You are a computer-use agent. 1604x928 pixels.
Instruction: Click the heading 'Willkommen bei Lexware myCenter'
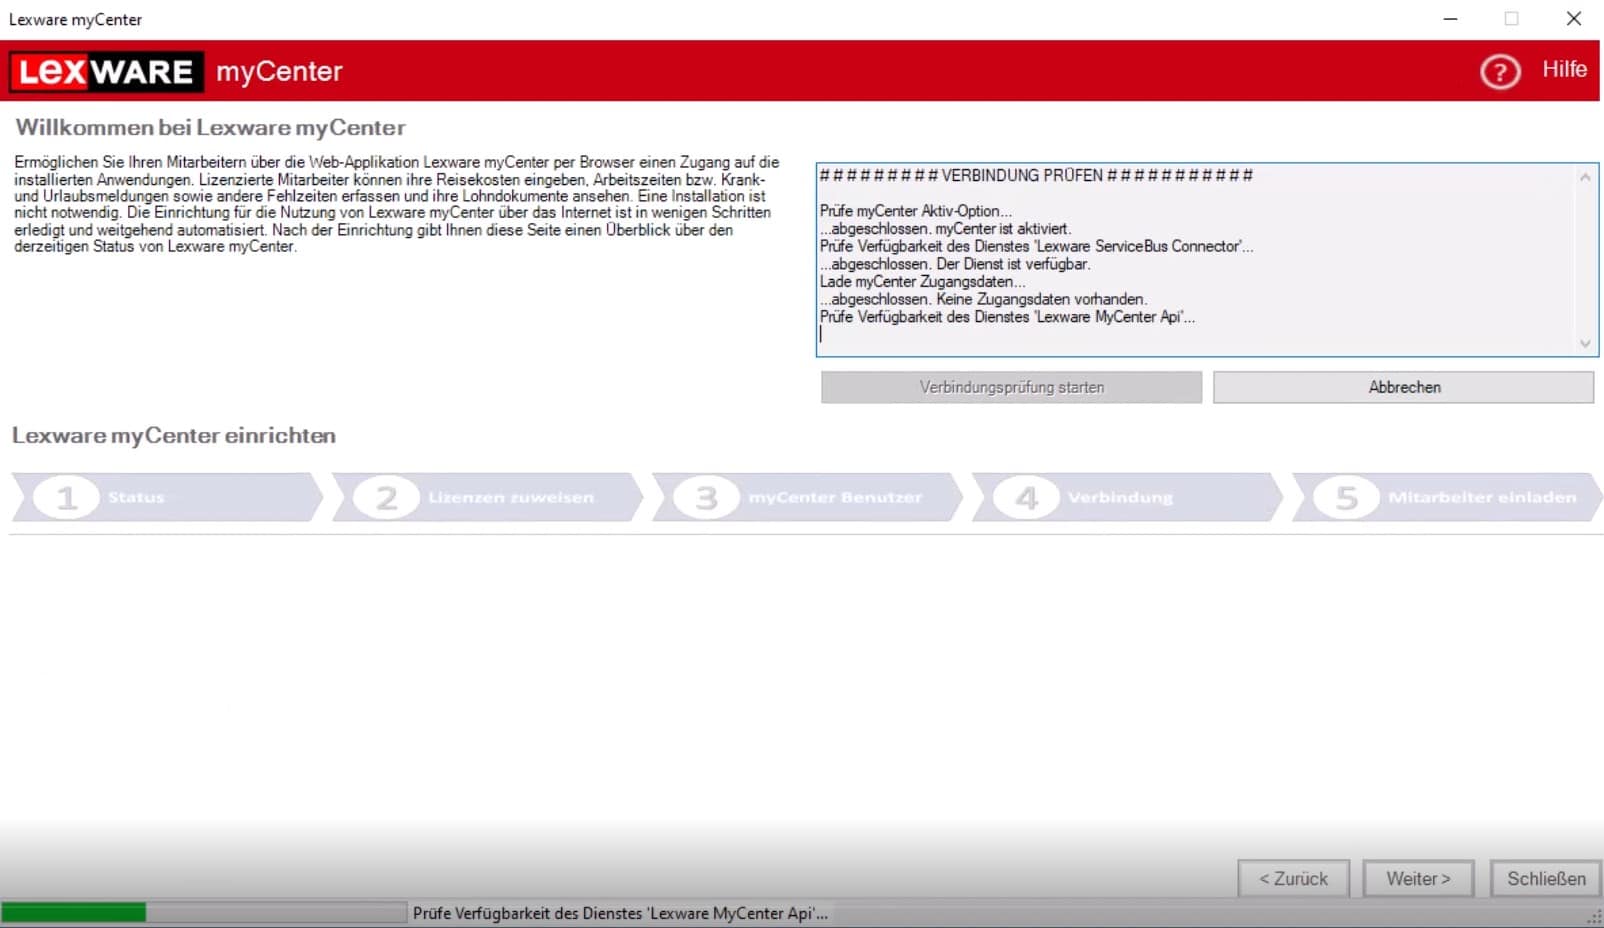point(211,128)
